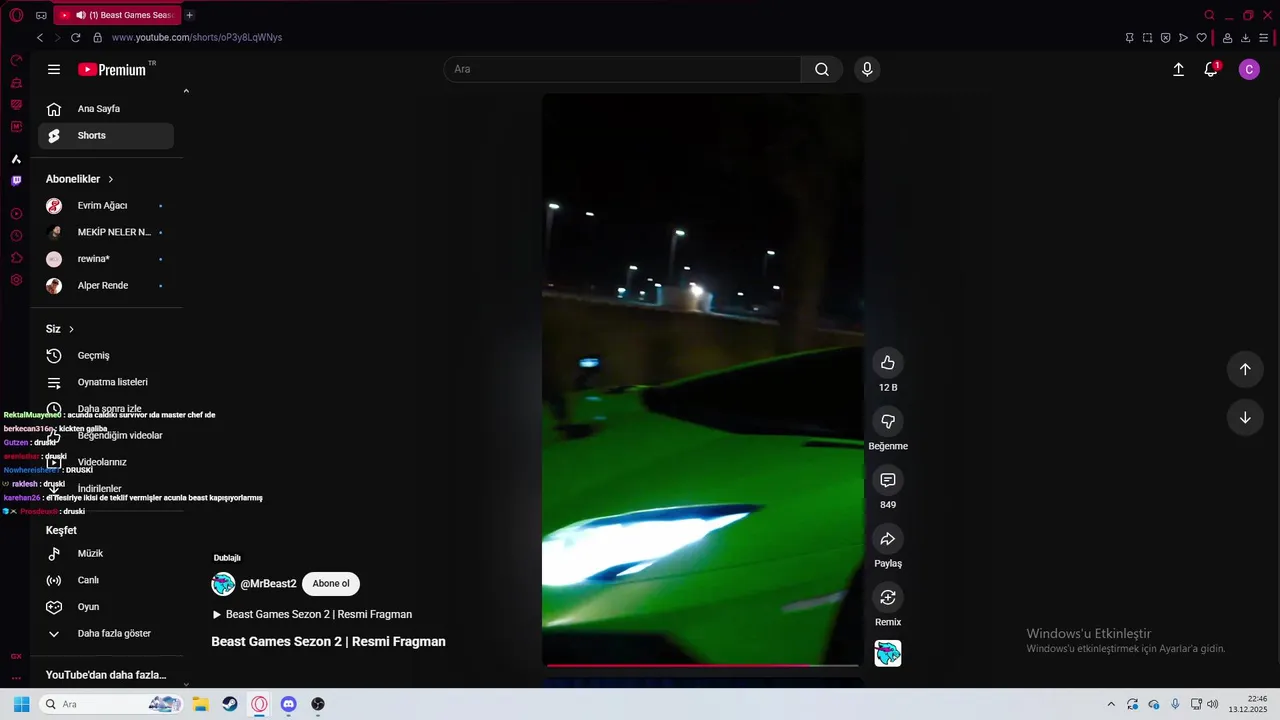
Task: Open MEKİP NELER N... subscription
Action: (x=106, y=232)
